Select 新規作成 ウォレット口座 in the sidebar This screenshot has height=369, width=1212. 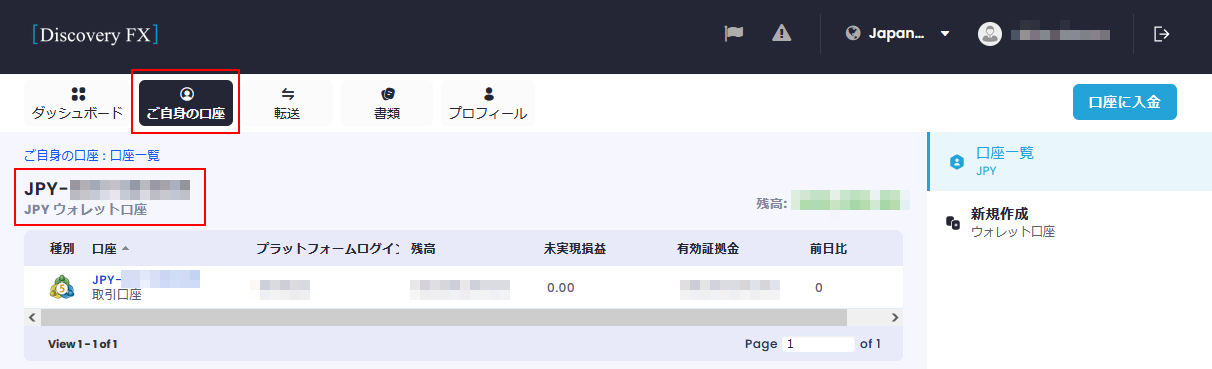point(1069,223)
